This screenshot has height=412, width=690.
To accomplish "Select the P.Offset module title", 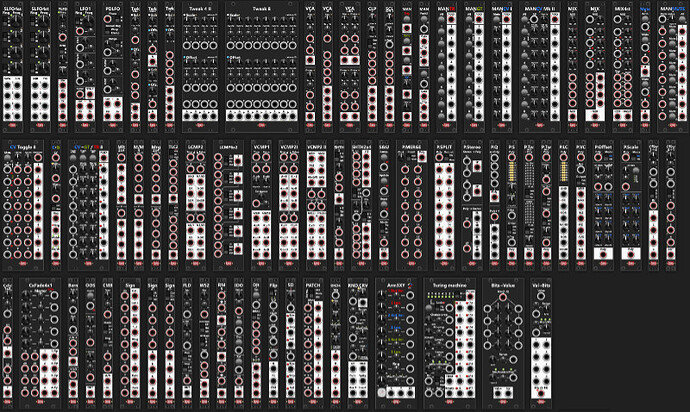I will (603, 147).
